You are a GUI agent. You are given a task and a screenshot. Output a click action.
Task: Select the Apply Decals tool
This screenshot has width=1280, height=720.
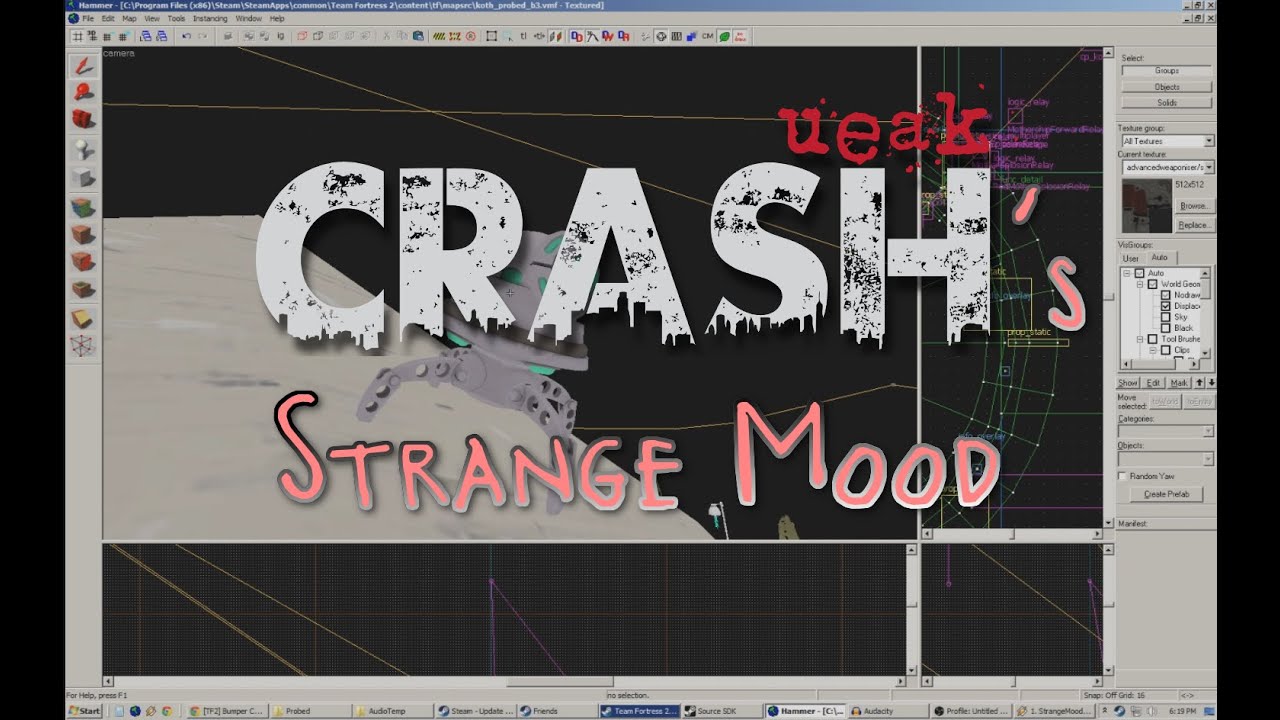coord(82,262)
